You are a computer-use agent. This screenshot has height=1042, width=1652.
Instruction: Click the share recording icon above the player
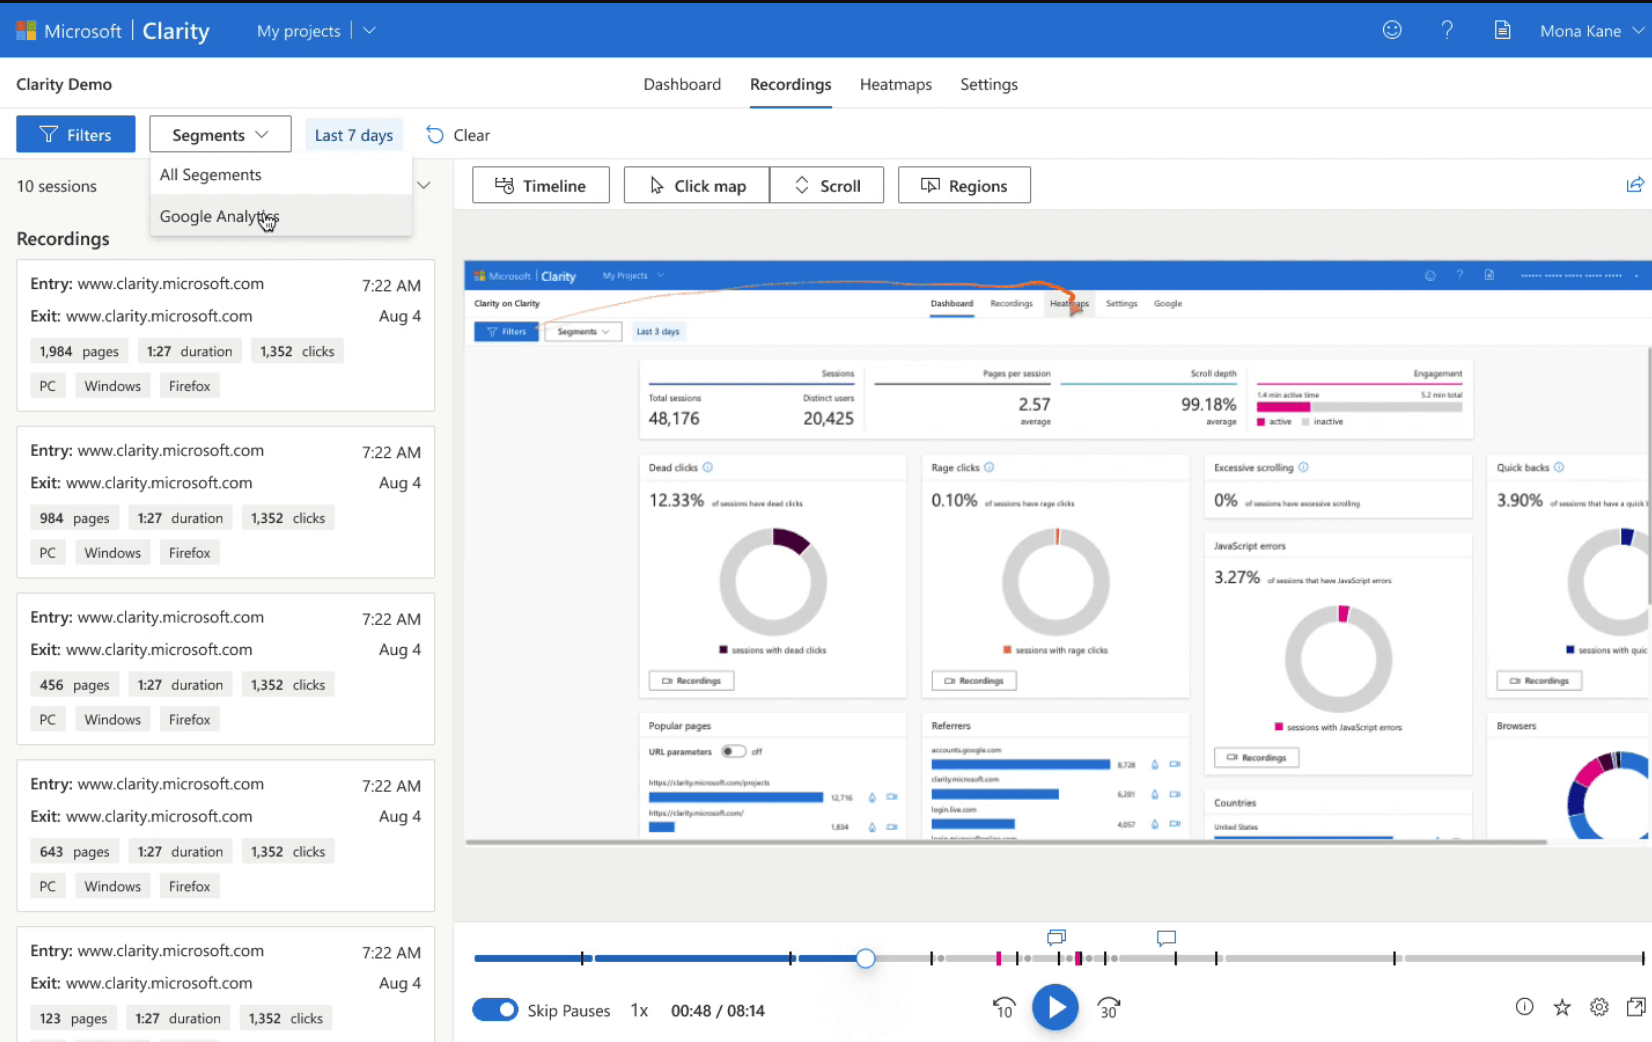pos(1636,184)
